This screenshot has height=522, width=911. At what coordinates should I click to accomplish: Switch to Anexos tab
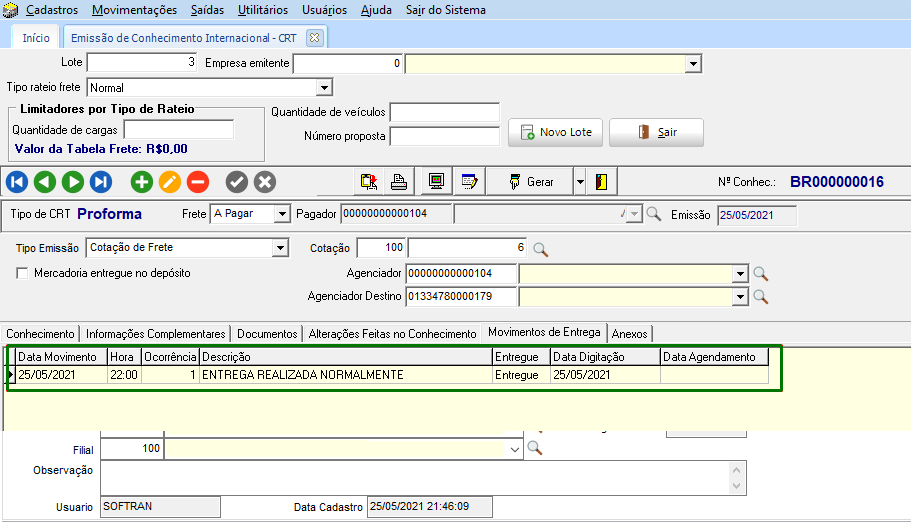(629, 334)
